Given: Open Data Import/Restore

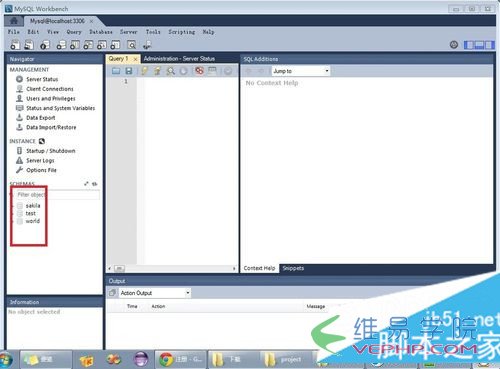Looking at the screenshot, I should coord(51,127).
